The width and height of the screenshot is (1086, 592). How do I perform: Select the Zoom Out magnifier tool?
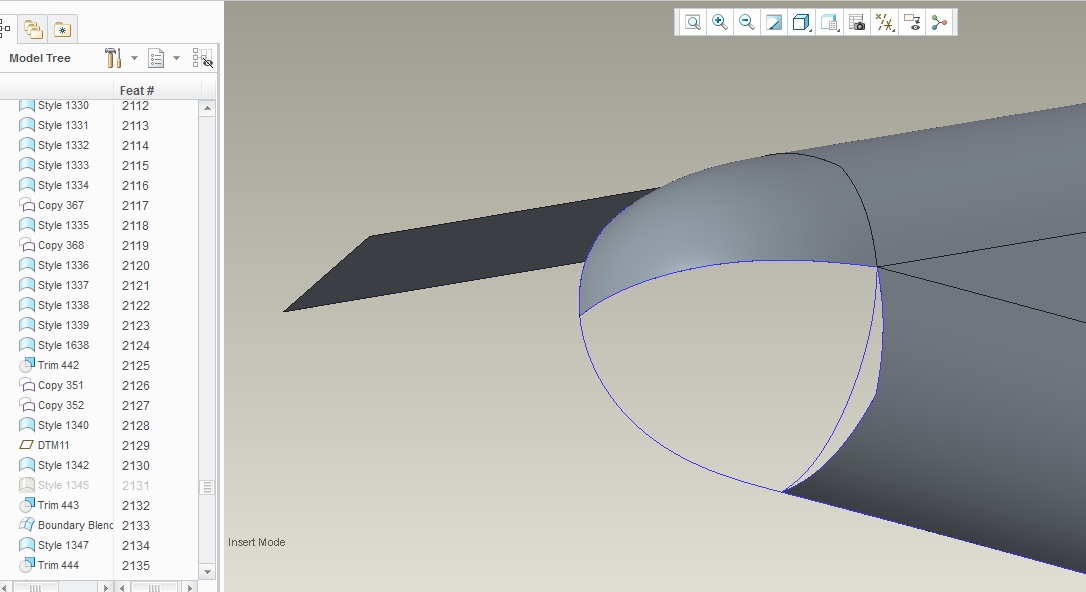click(747, 23)
